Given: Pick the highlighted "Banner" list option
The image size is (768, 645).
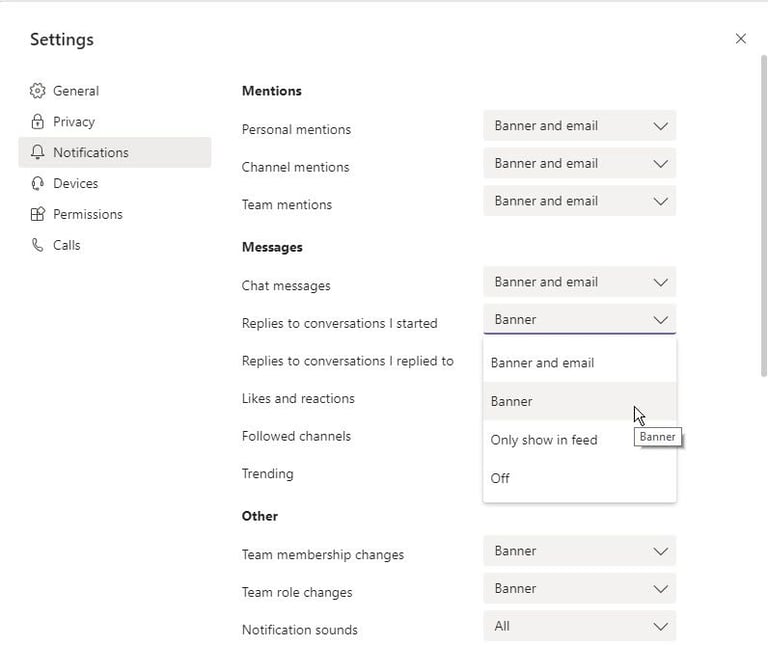Looking at the screenshot, I should pyautogui.click(x=512, y=402).
